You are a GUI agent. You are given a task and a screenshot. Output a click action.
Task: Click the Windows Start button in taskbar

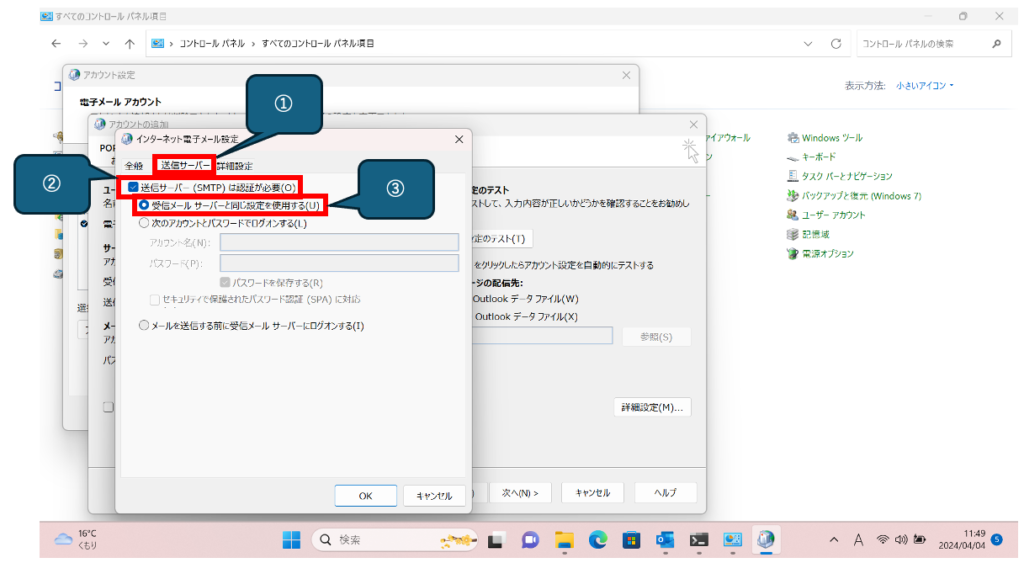click(291, 540)
